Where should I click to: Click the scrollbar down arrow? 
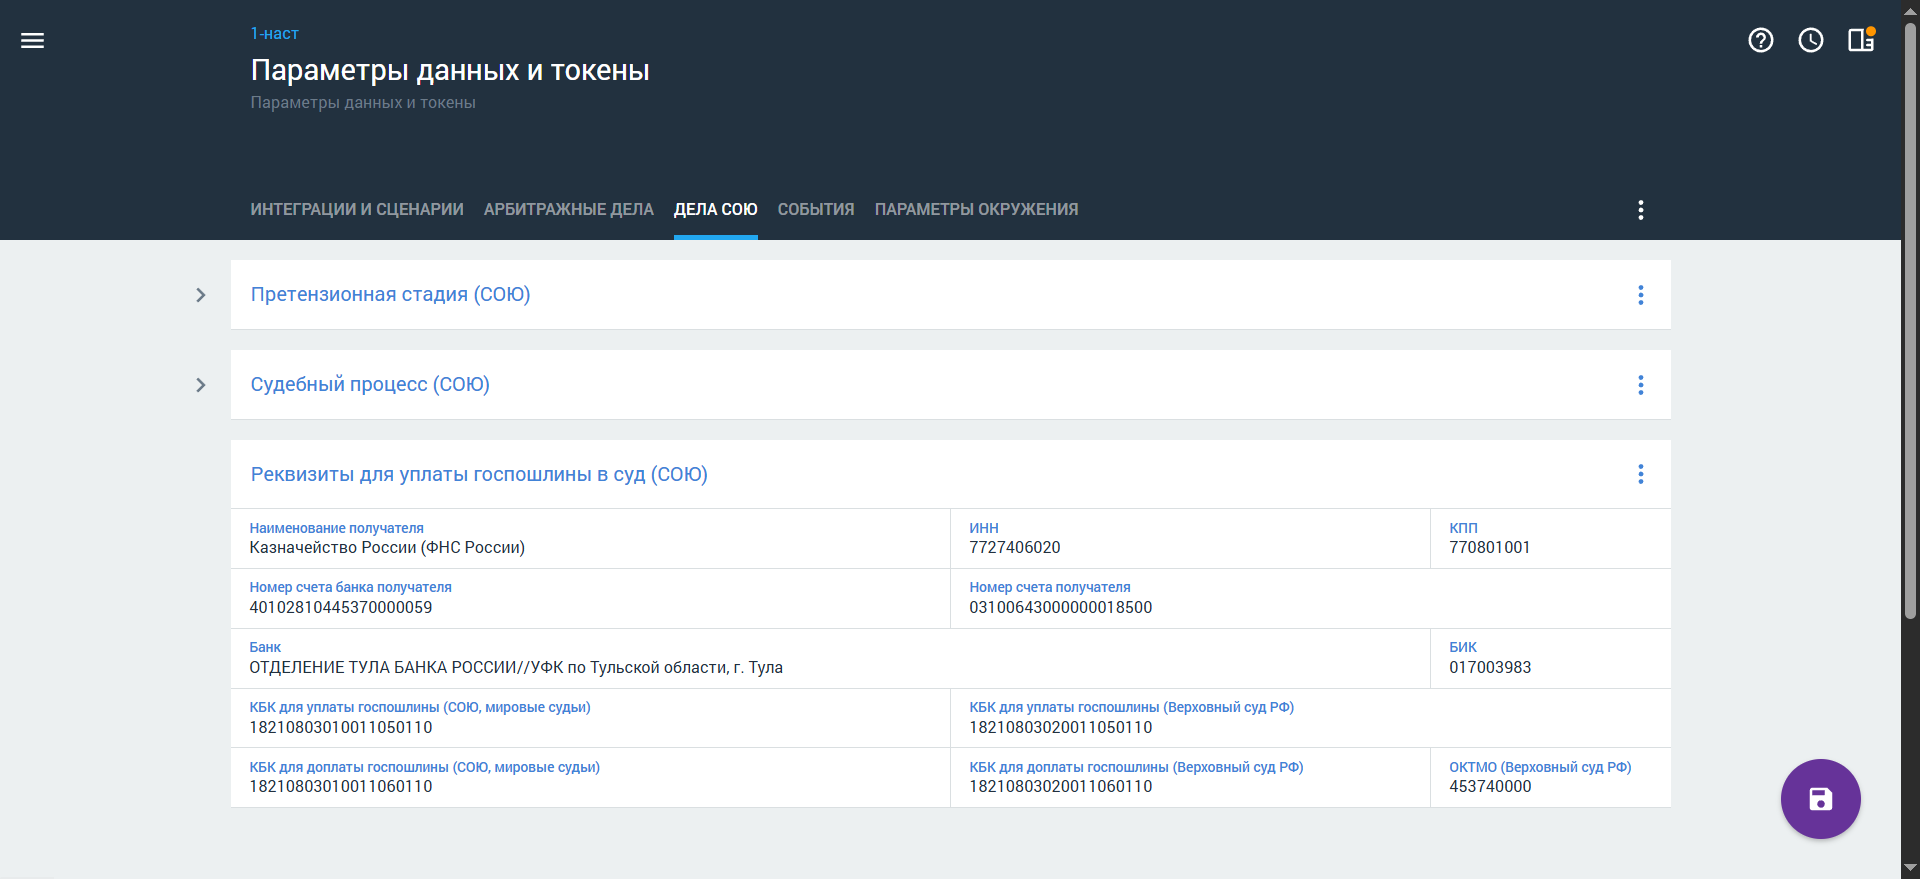(1910, 868)
